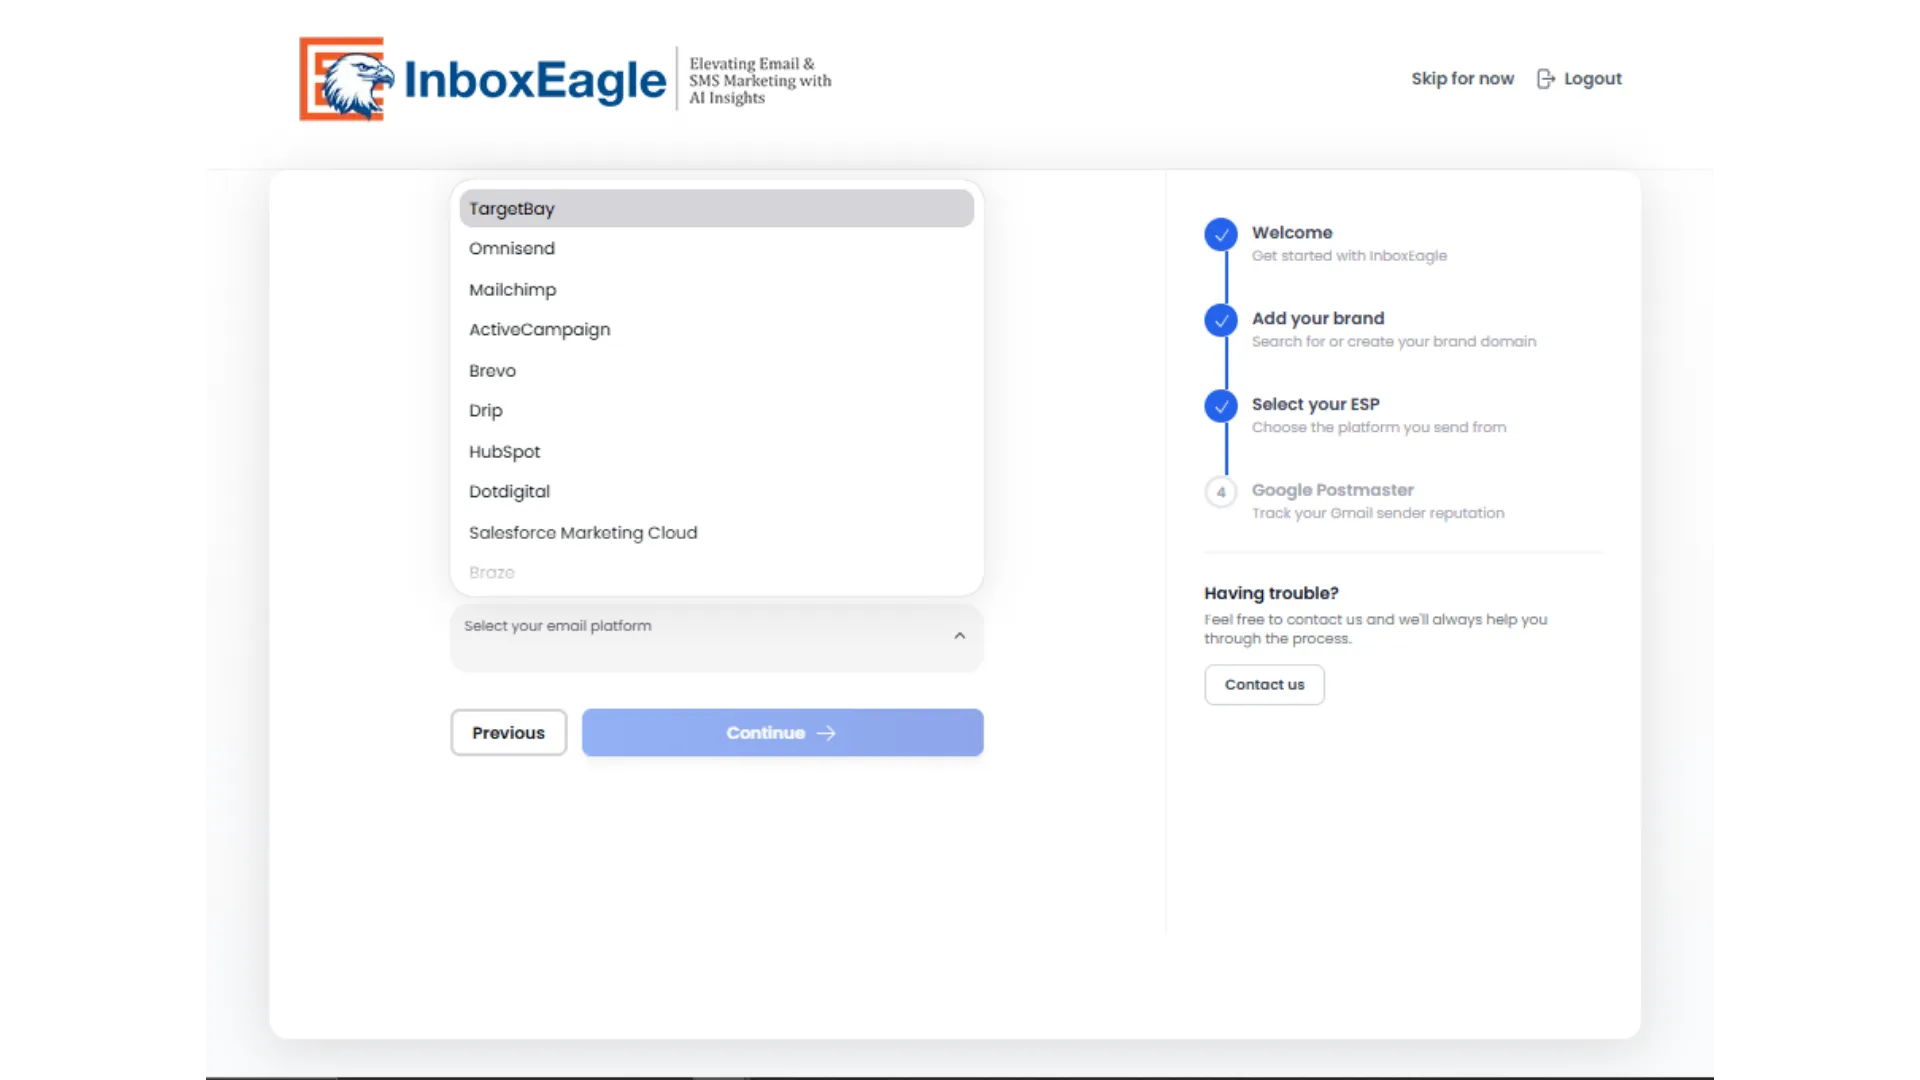This screenshot has height=1080, width=1920.
Task: Click the Add your brand checkmark circle
Action: pyautogui.click(x=1220, y=320)
